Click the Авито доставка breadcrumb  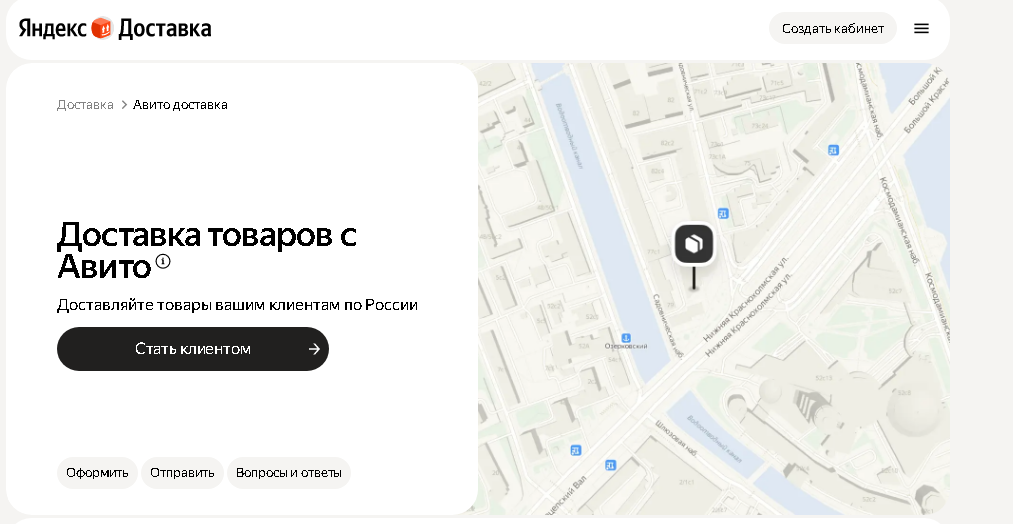point(180,105)
